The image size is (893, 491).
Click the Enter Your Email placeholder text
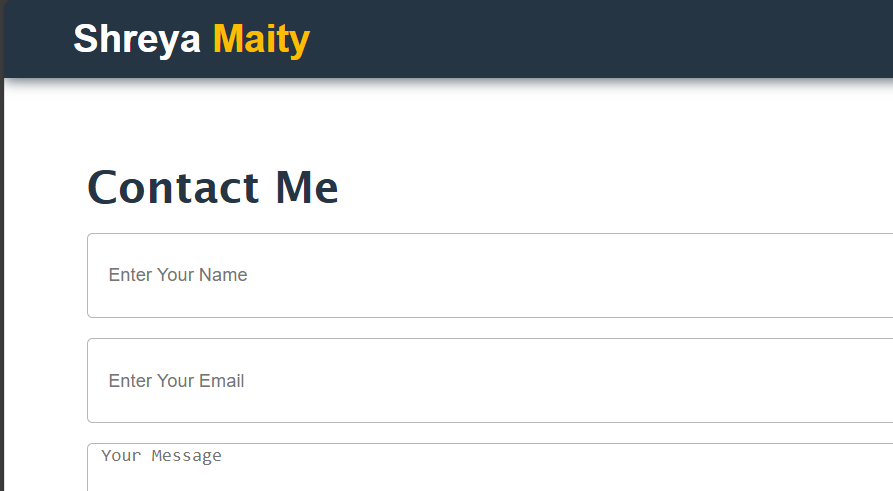coord(176,381)
